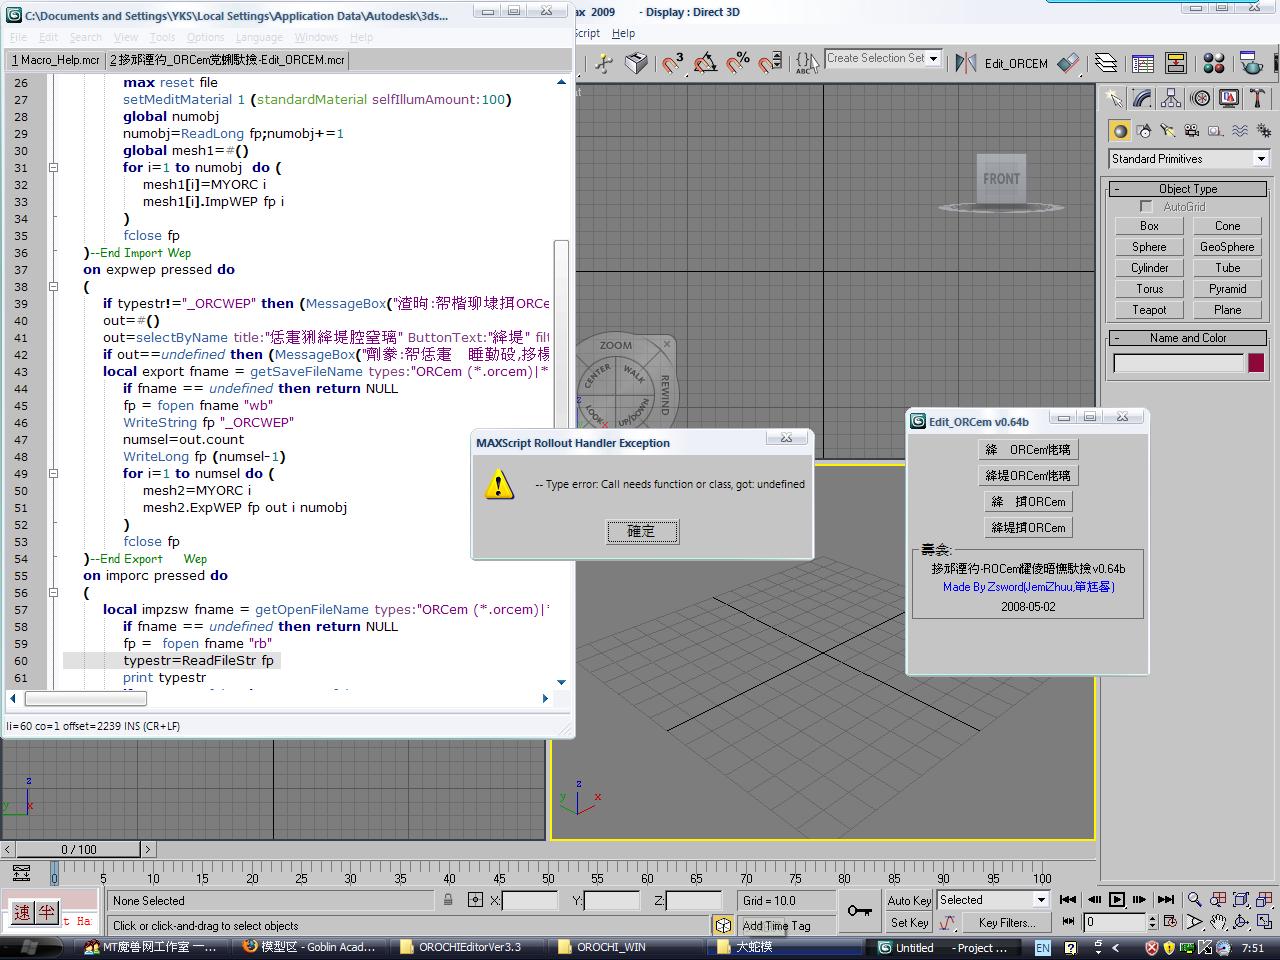The height and width of the screenshot is (960, 1280).
Task: Collapse code fold at line 31
Action: [53, 168]
